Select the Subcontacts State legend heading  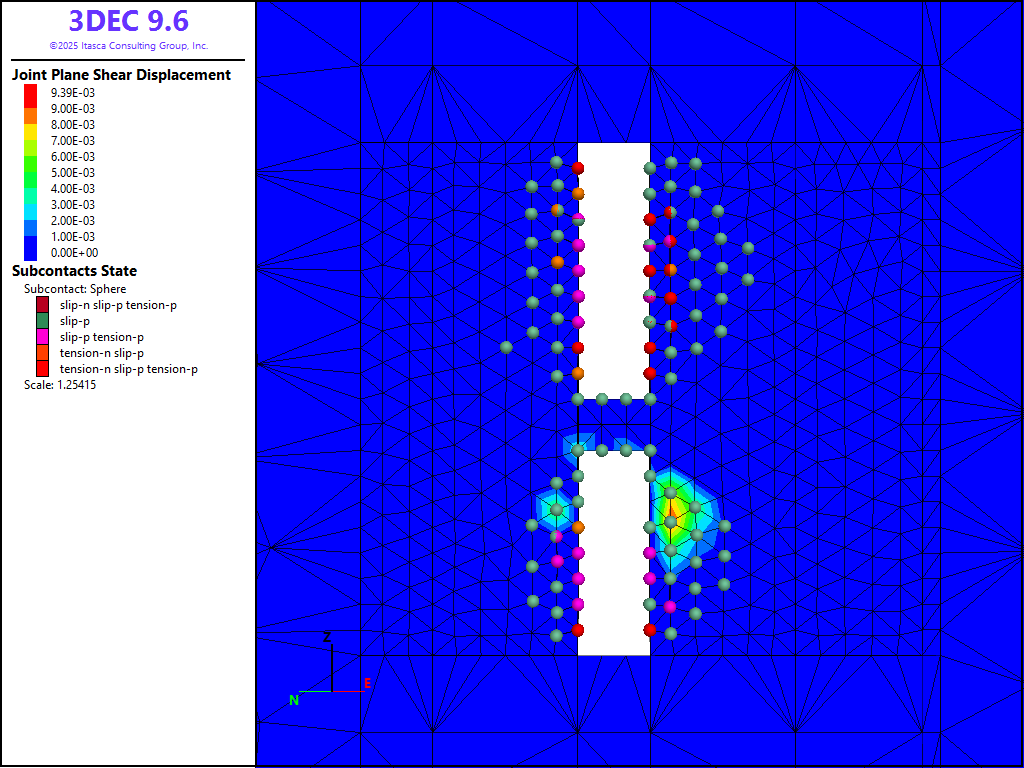point(74,271)
